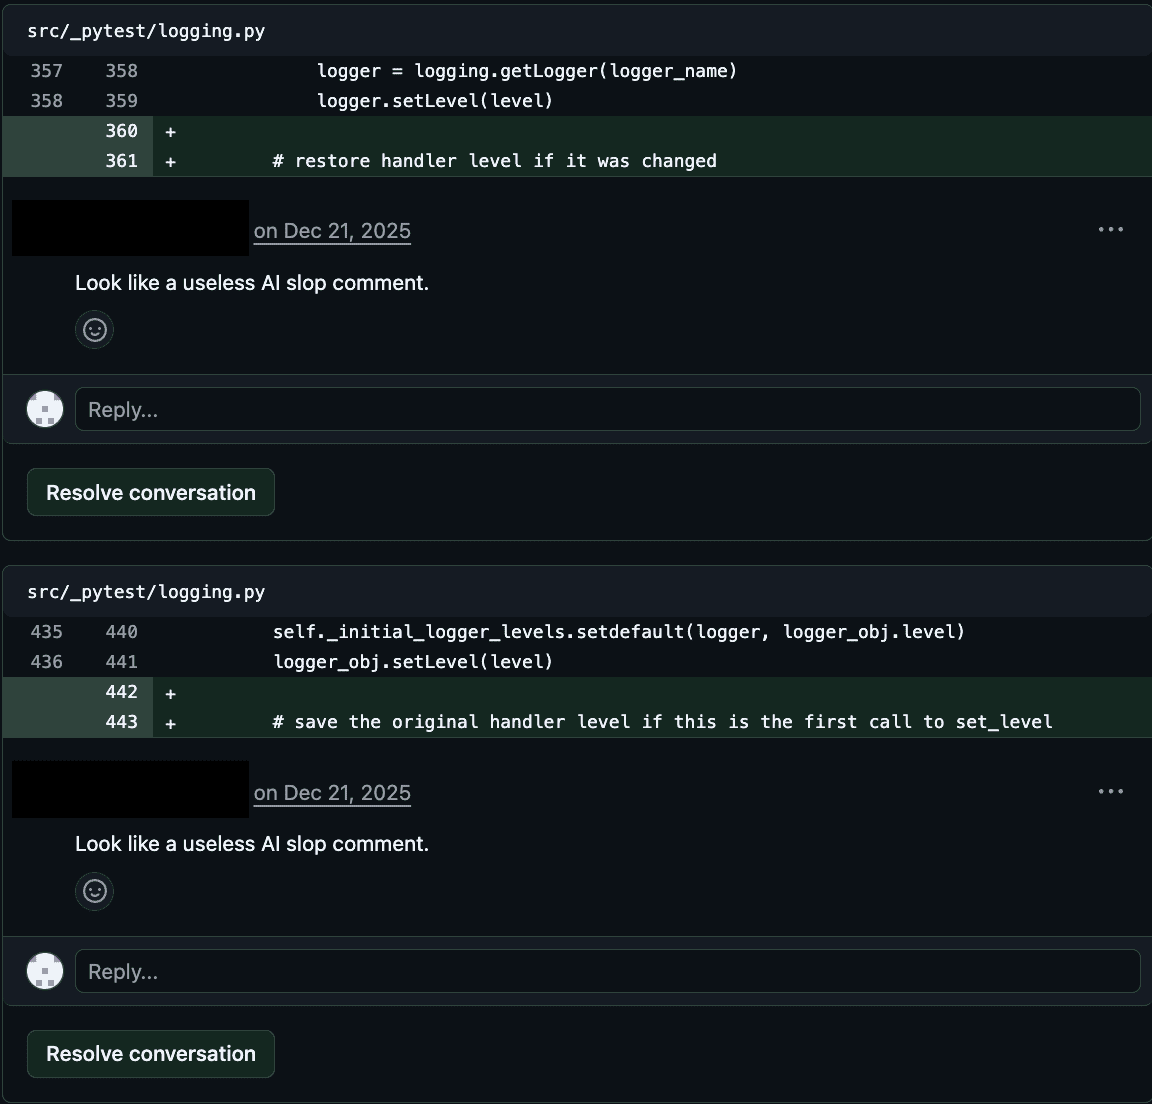Click the added comment line about restoring handler level
The height and width of the screenshot is (1104, 1152).
(x=494, y=160)
